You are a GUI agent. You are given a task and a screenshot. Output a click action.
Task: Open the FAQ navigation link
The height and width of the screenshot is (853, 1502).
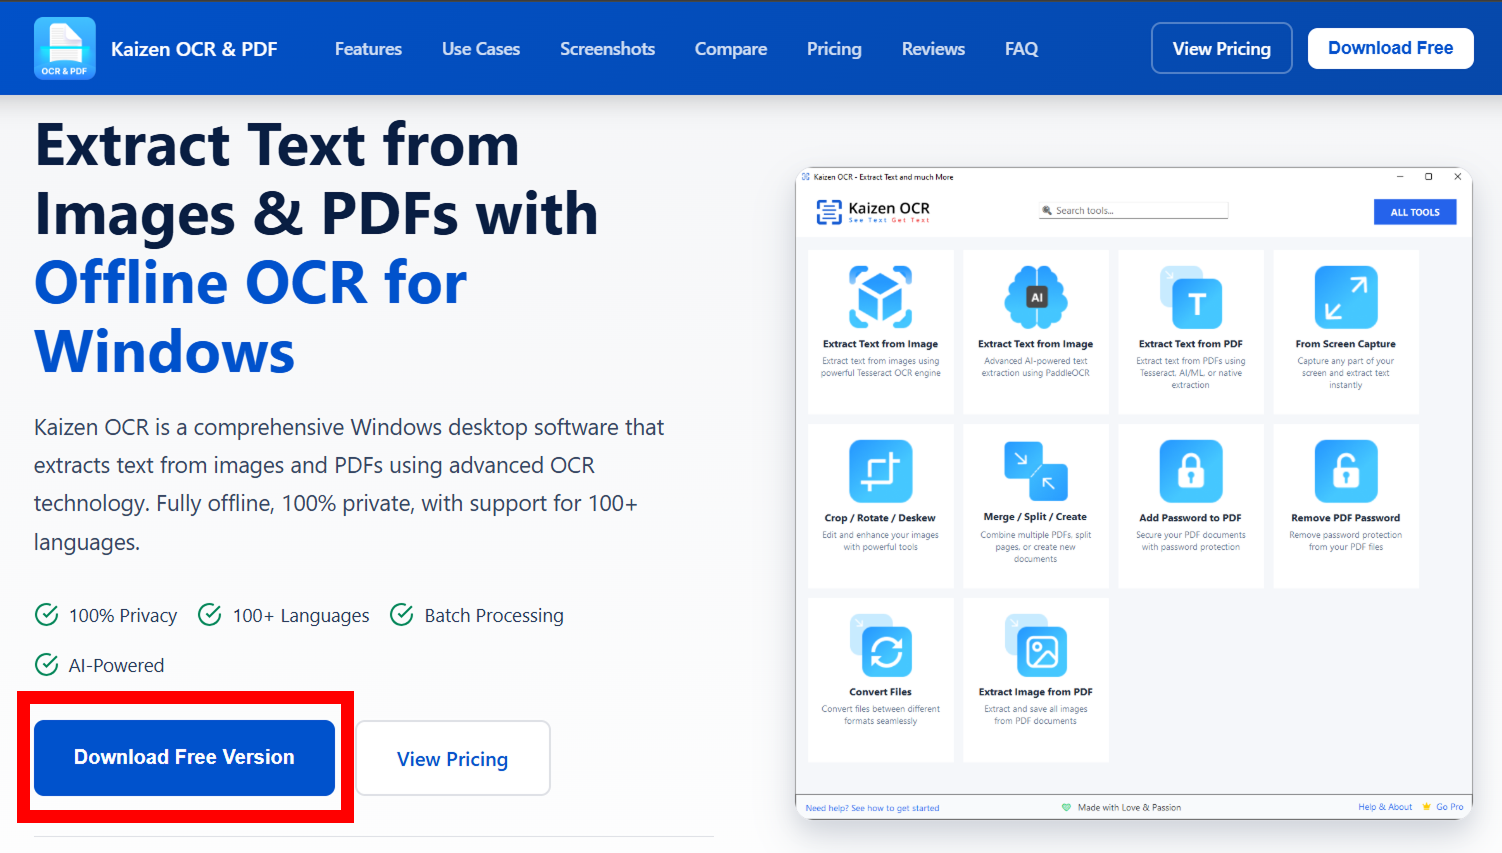[1021, 49]
